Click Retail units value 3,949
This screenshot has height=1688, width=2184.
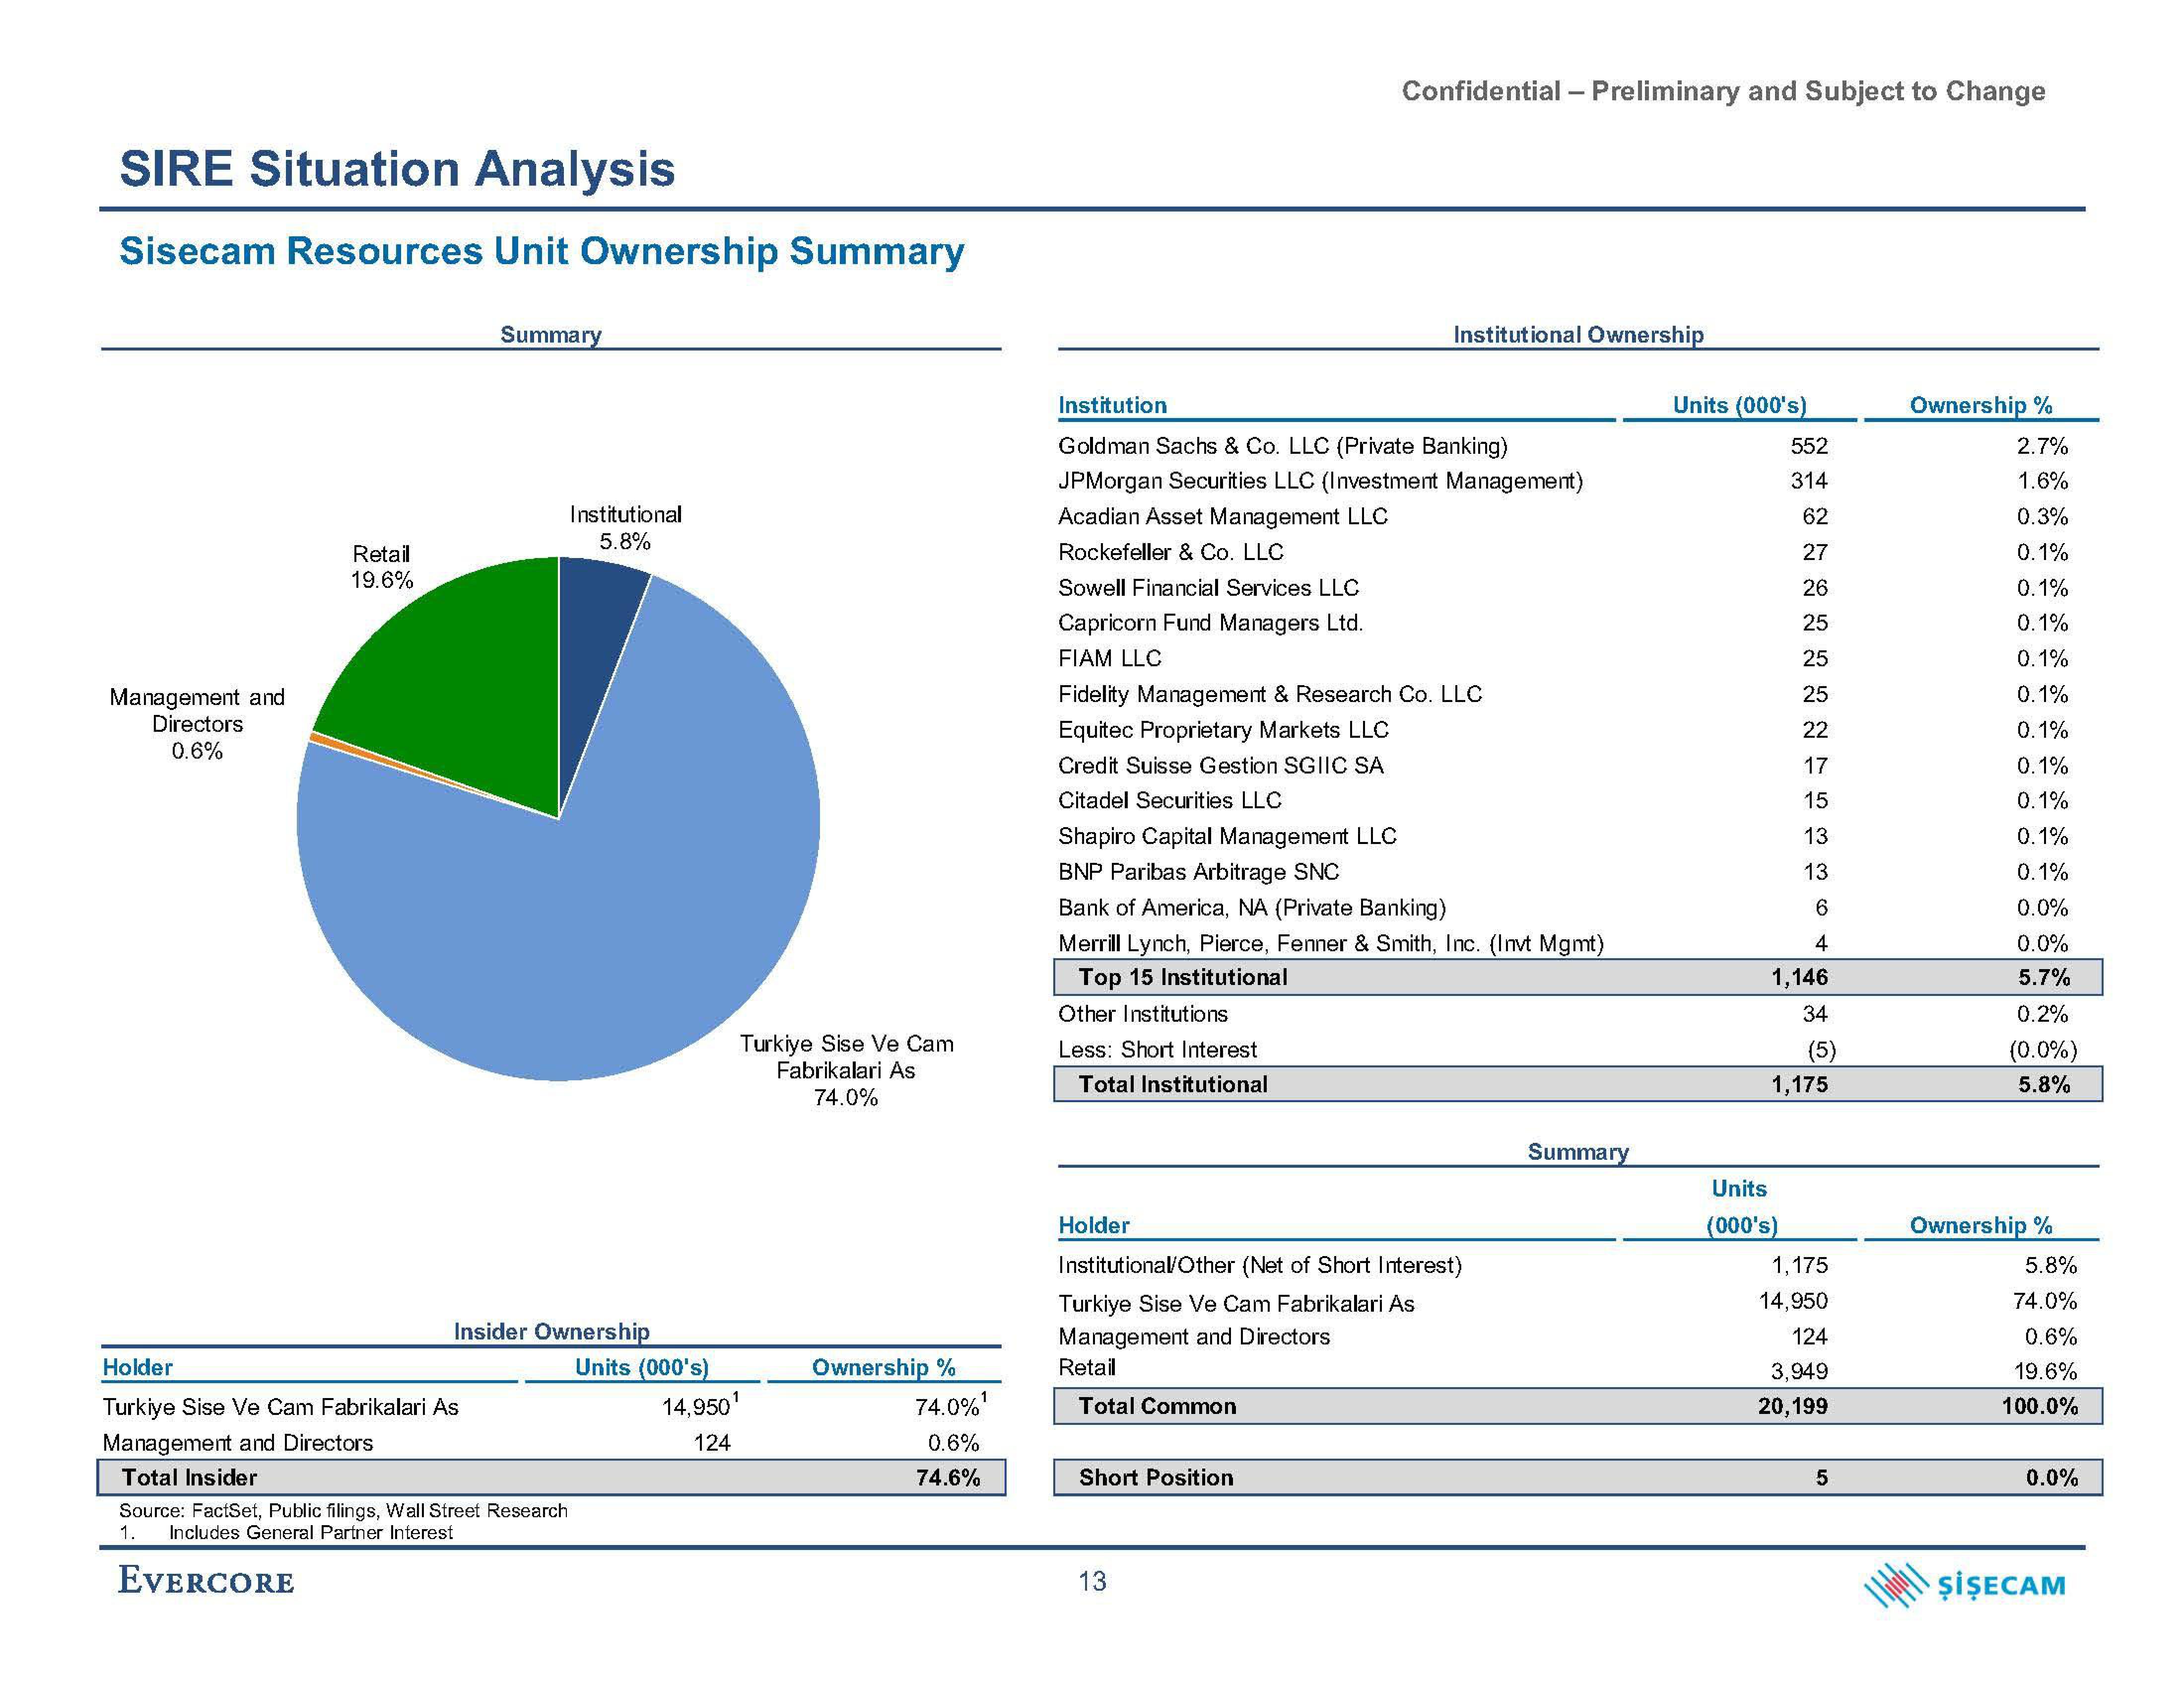tap(1799, 1371)
